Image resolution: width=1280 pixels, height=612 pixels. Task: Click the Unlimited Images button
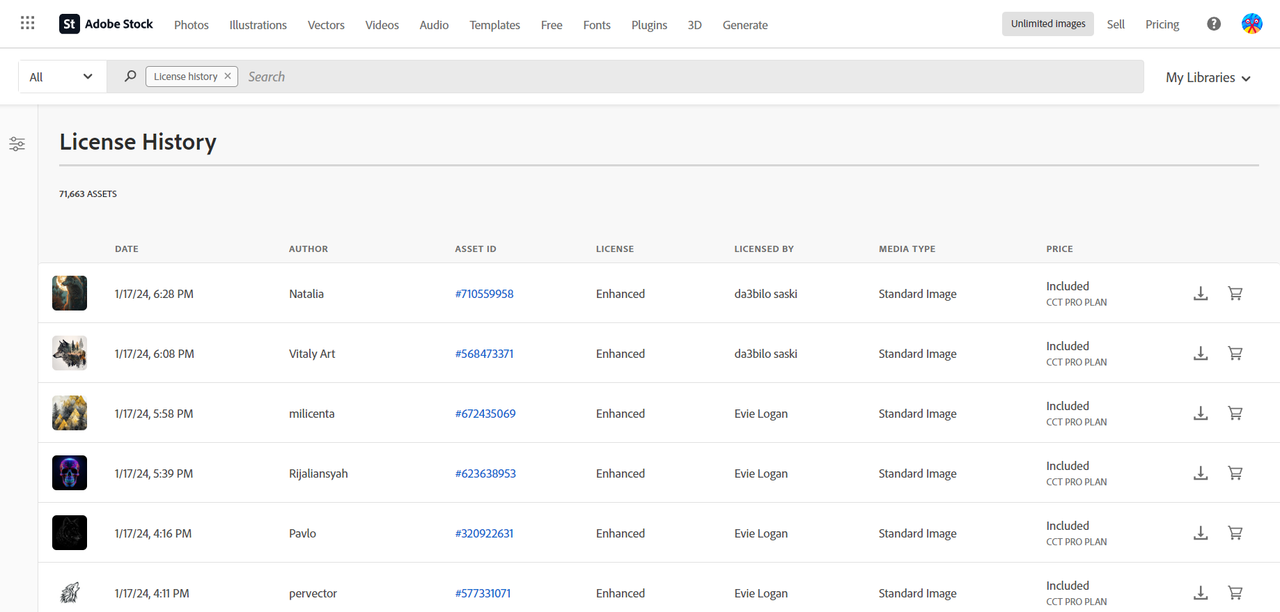1048,24
